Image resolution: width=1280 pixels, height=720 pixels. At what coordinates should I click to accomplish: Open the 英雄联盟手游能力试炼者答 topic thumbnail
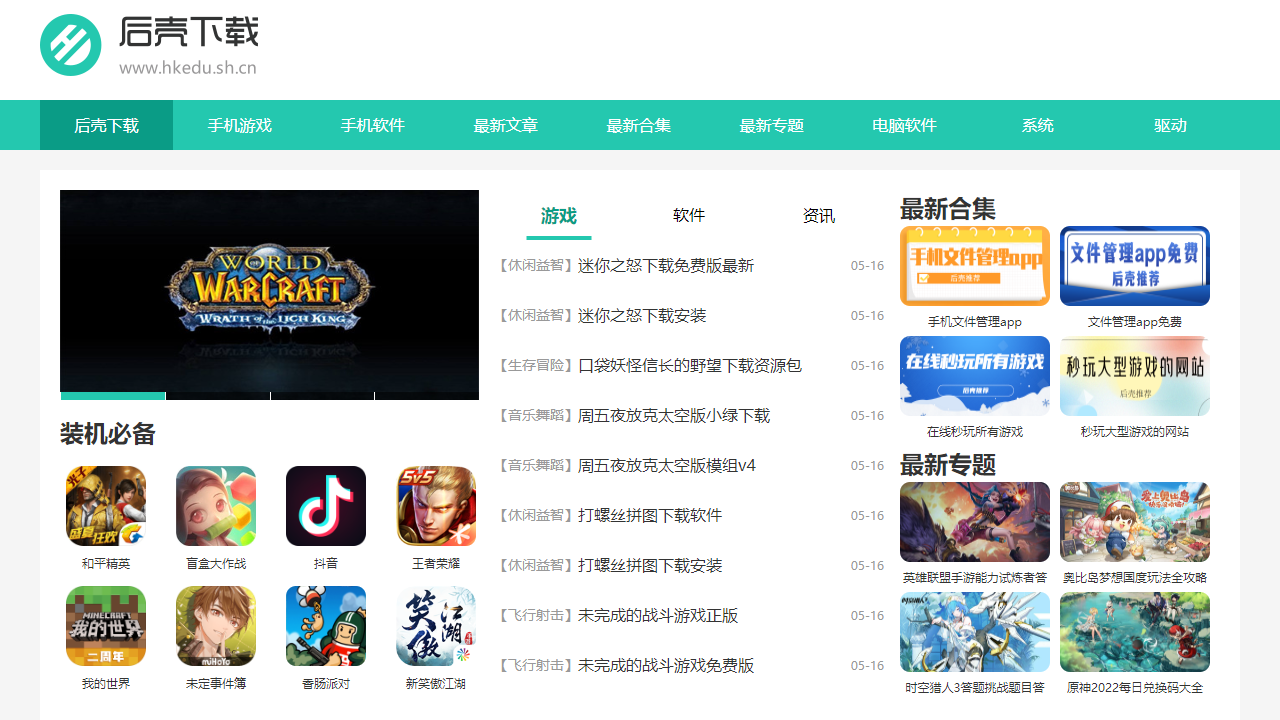975,522
